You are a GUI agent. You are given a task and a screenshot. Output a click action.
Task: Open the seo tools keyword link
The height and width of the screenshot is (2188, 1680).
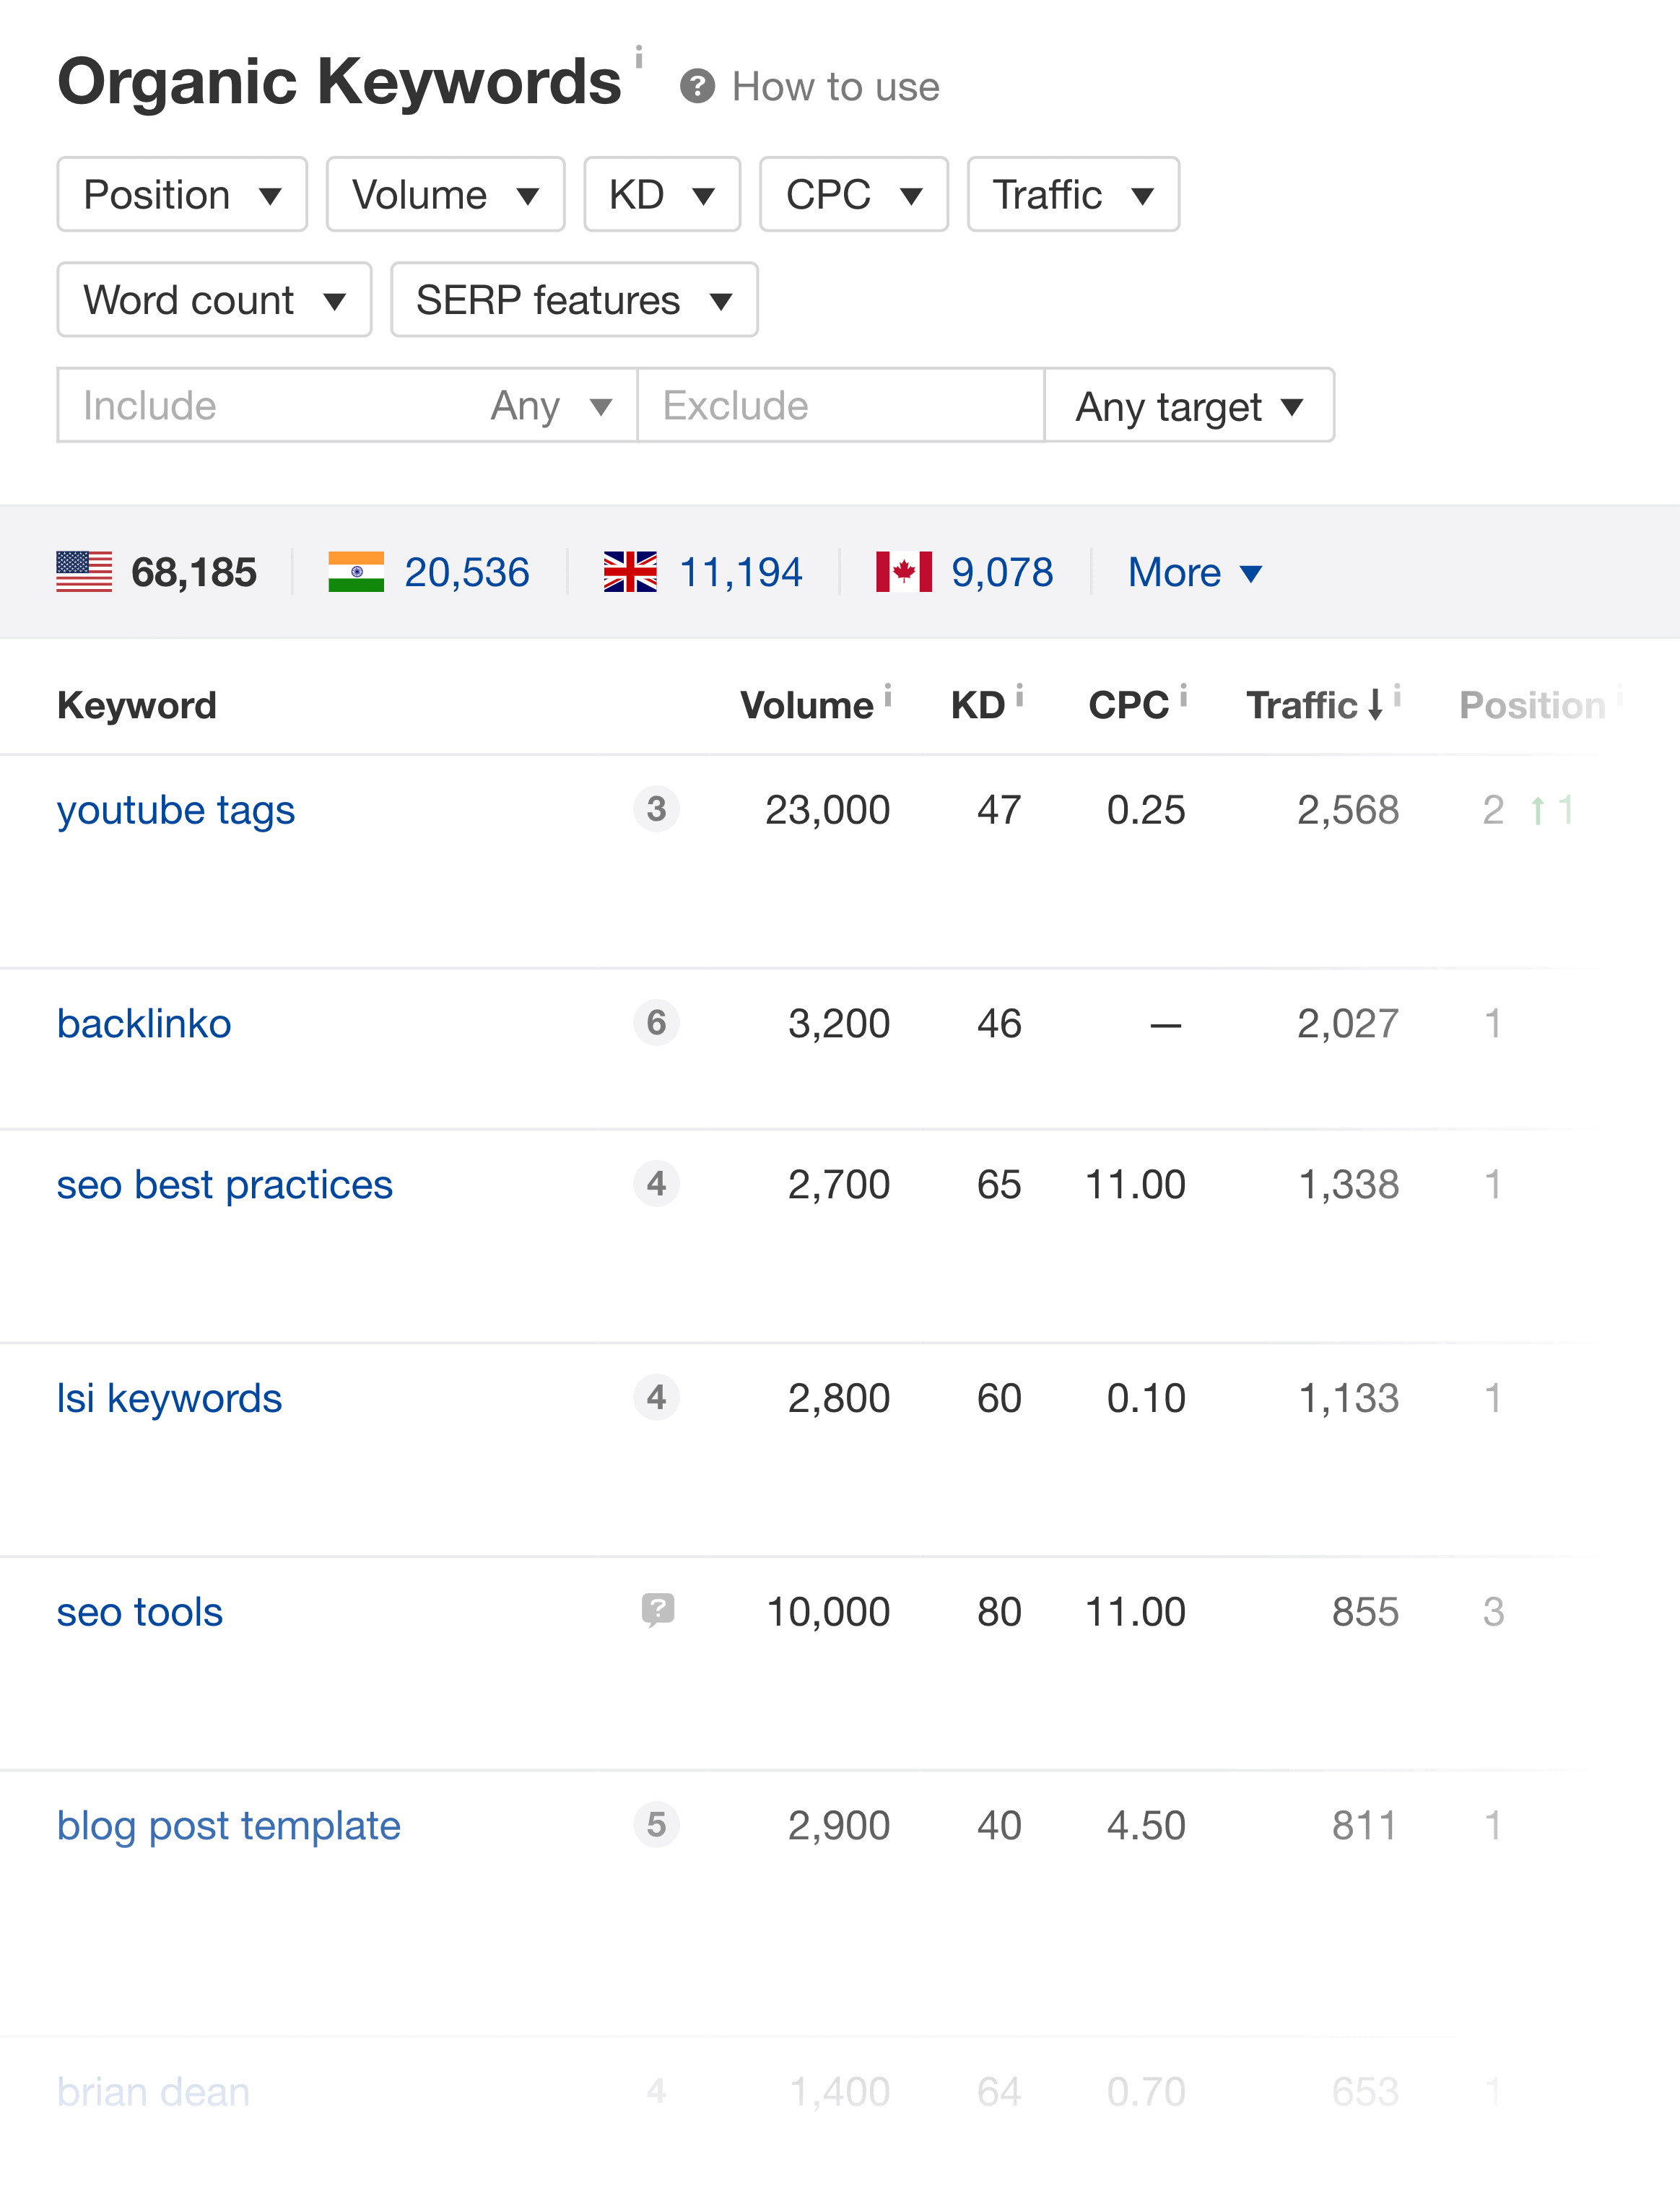[x=140, y=1612]
